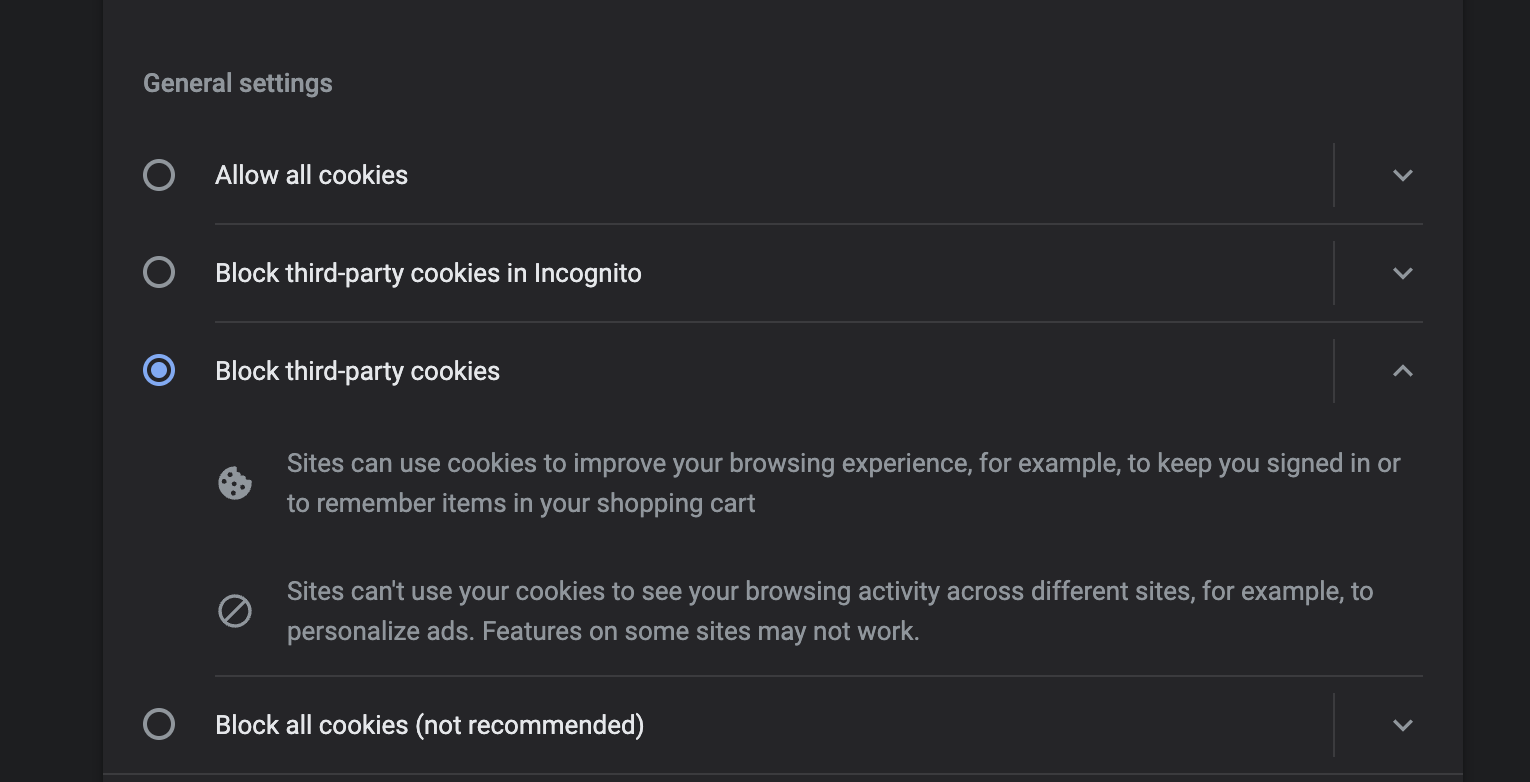This screenshot has width=1530, height=782.
Task: Click the Block third-party cookies in Incognito label
Action: pyautogui.click(x=428, y=272)
